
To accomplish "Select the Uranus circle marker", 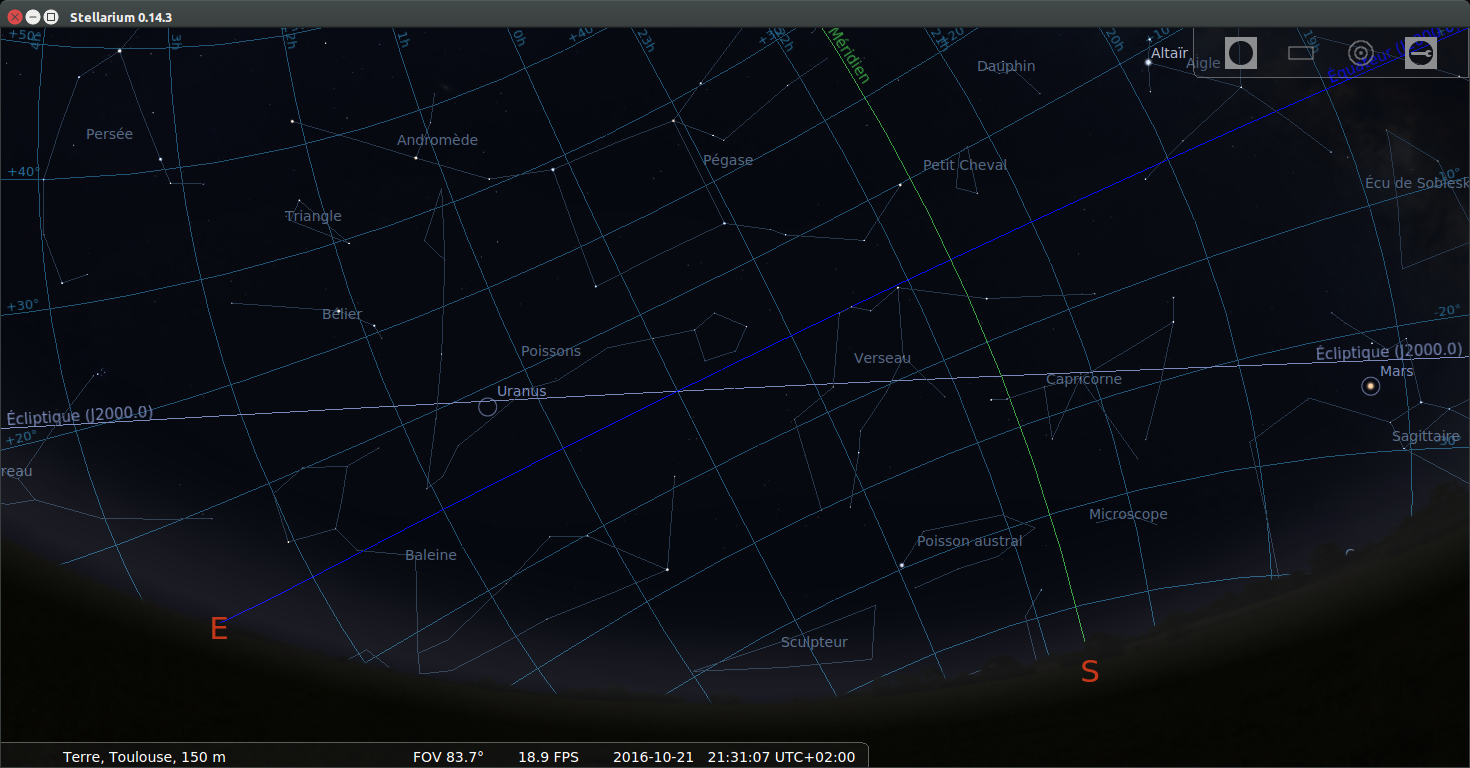I will pos(487,407).
